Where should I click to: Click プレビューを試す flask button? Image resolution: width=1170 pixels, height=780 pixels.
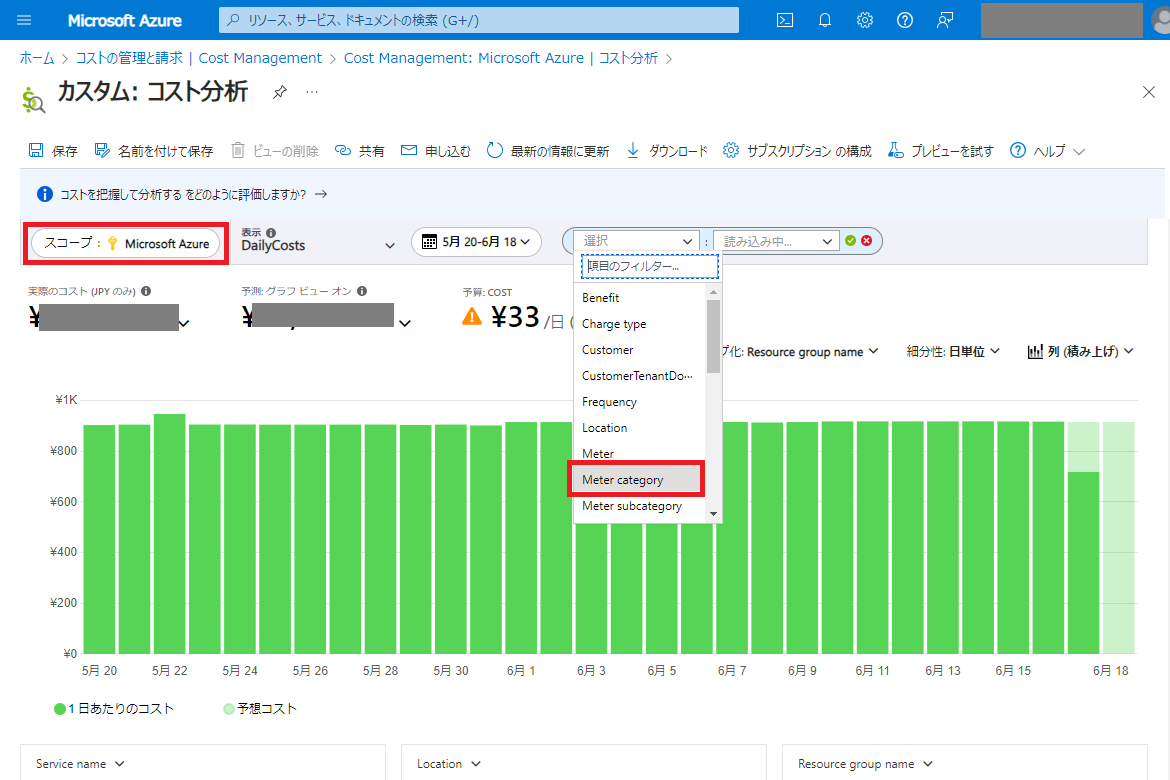click(x=940, y=151)
